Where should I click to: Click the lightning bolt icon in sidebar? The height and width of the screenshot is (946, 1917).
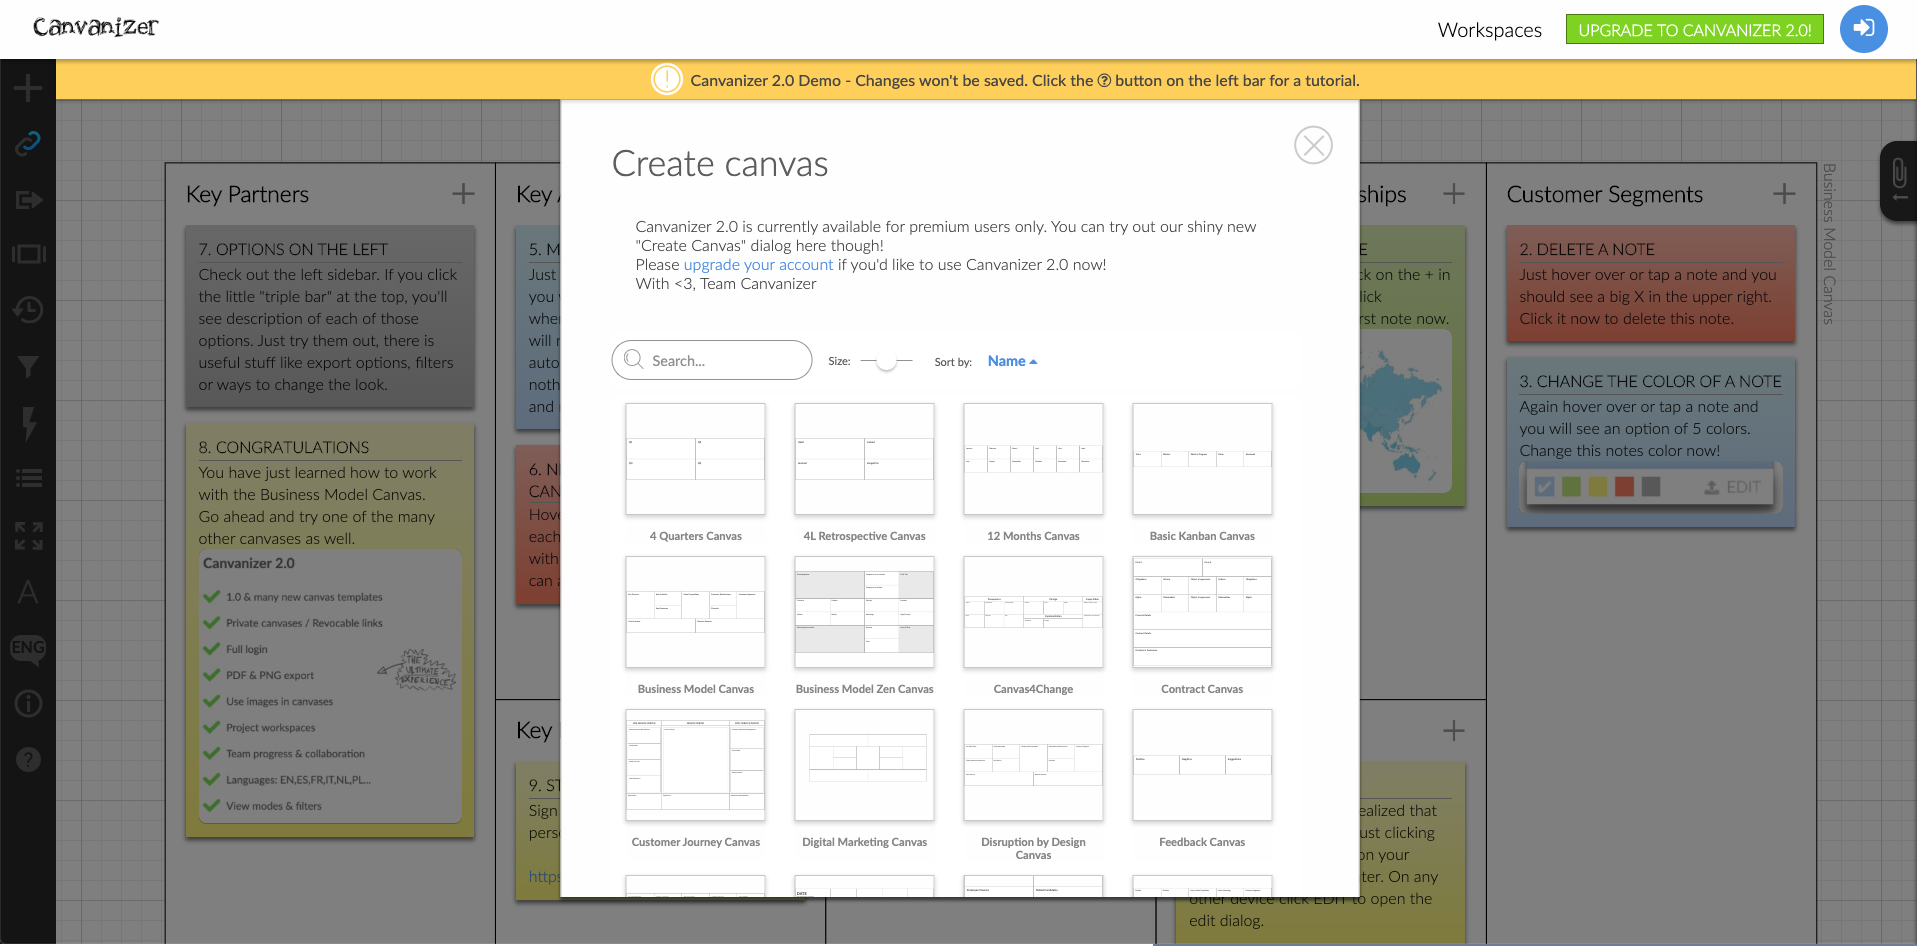coord(28,423)
